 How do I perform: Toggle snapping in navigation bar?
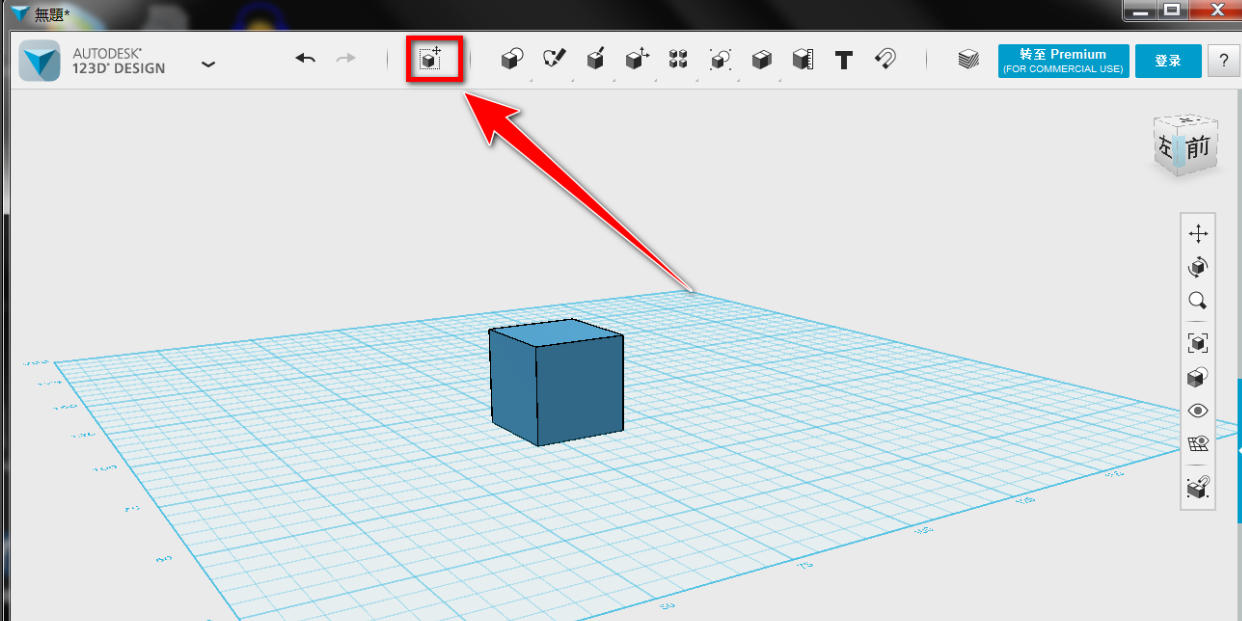[x=1198, y=487]
